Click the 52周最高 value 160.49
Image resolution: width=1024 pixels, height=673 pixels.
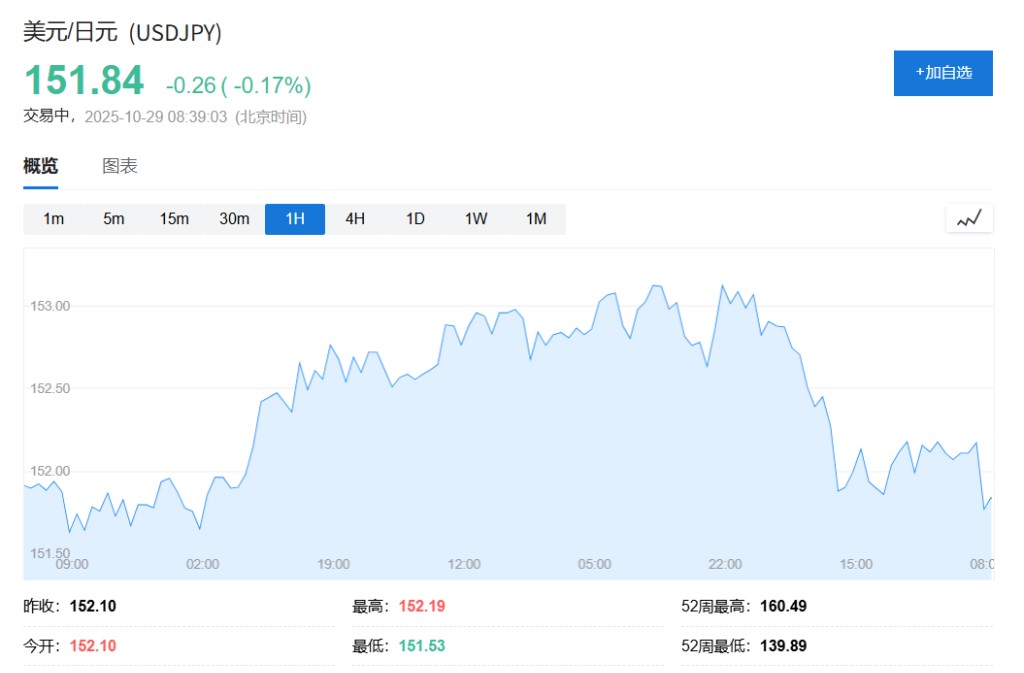(783, 606)
